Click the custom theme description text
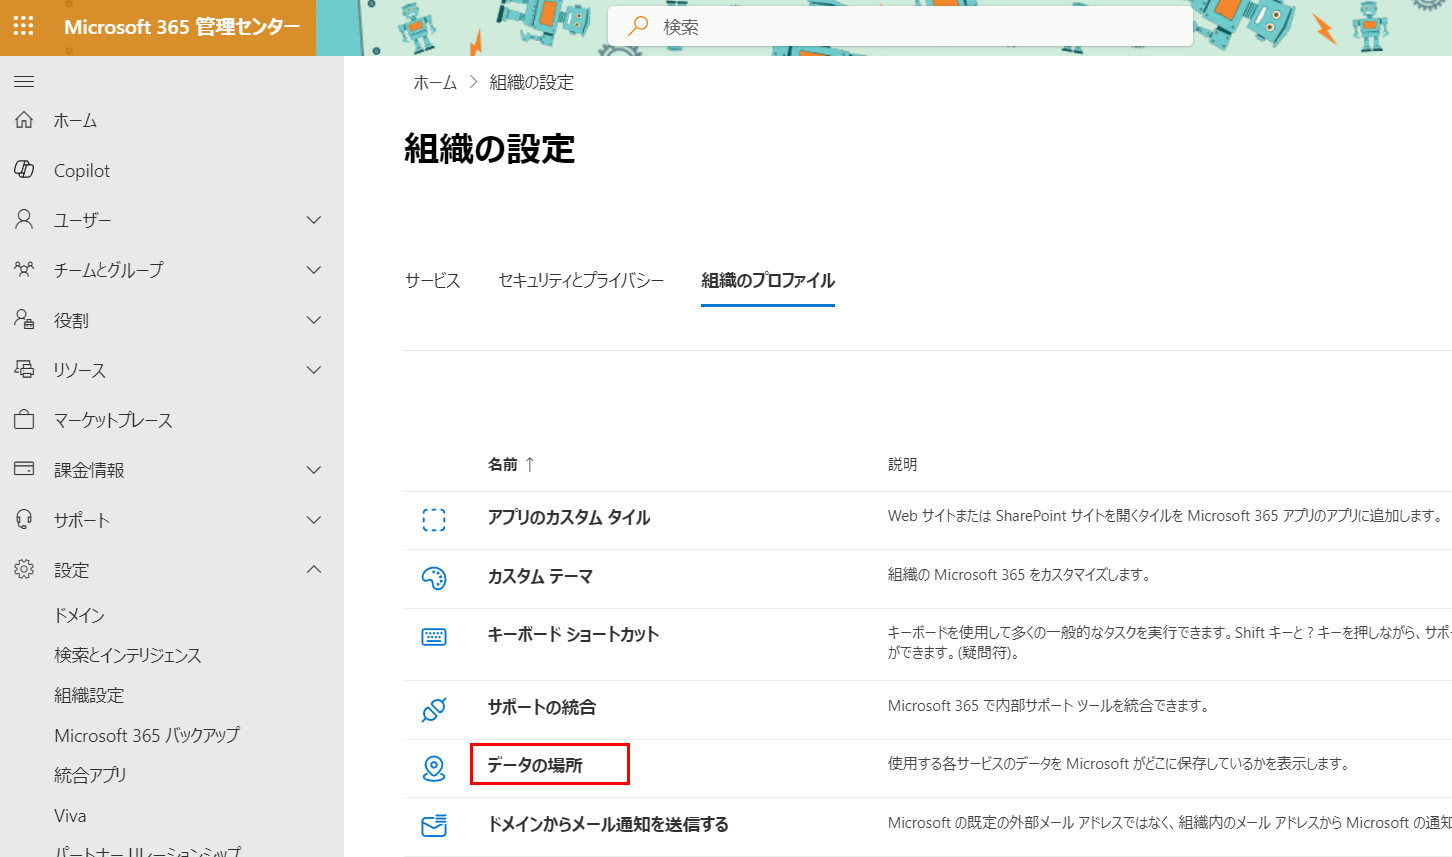 pyautogui.click(x=1021, y=574)
